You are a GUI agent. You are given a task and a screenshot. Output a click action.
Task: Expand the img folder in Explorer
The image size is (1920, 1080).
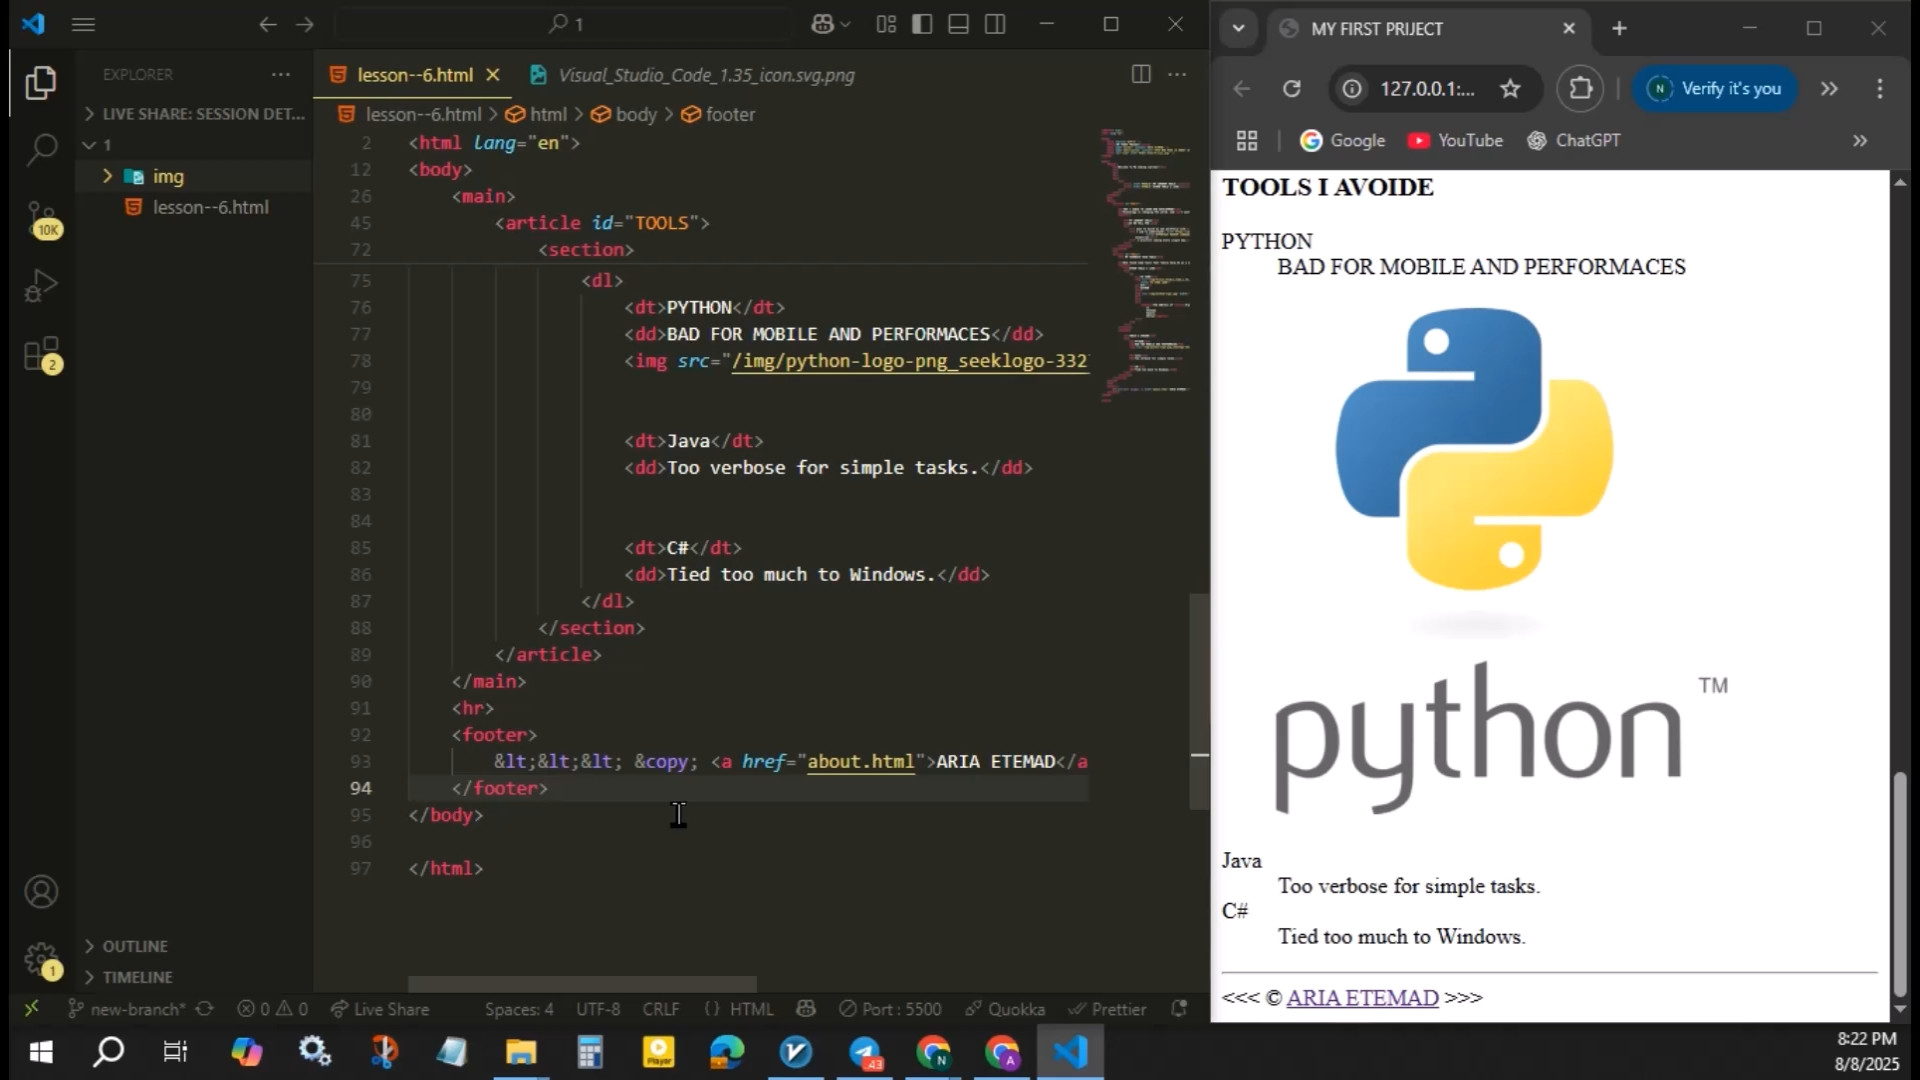point(167,177)
